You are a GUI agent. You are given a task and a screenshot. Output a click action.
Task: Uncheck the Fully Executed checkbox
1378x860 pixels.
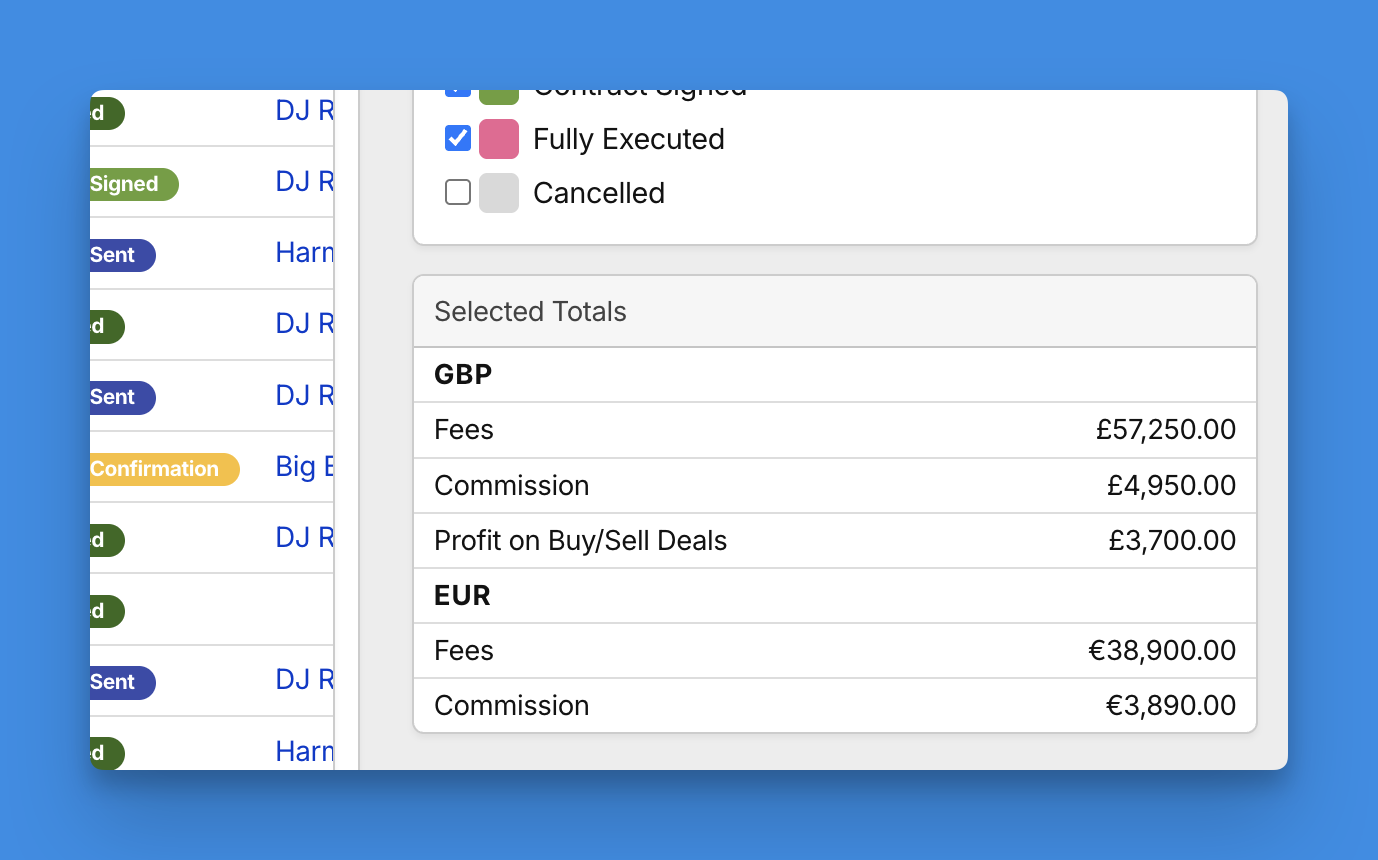(458, 138)
